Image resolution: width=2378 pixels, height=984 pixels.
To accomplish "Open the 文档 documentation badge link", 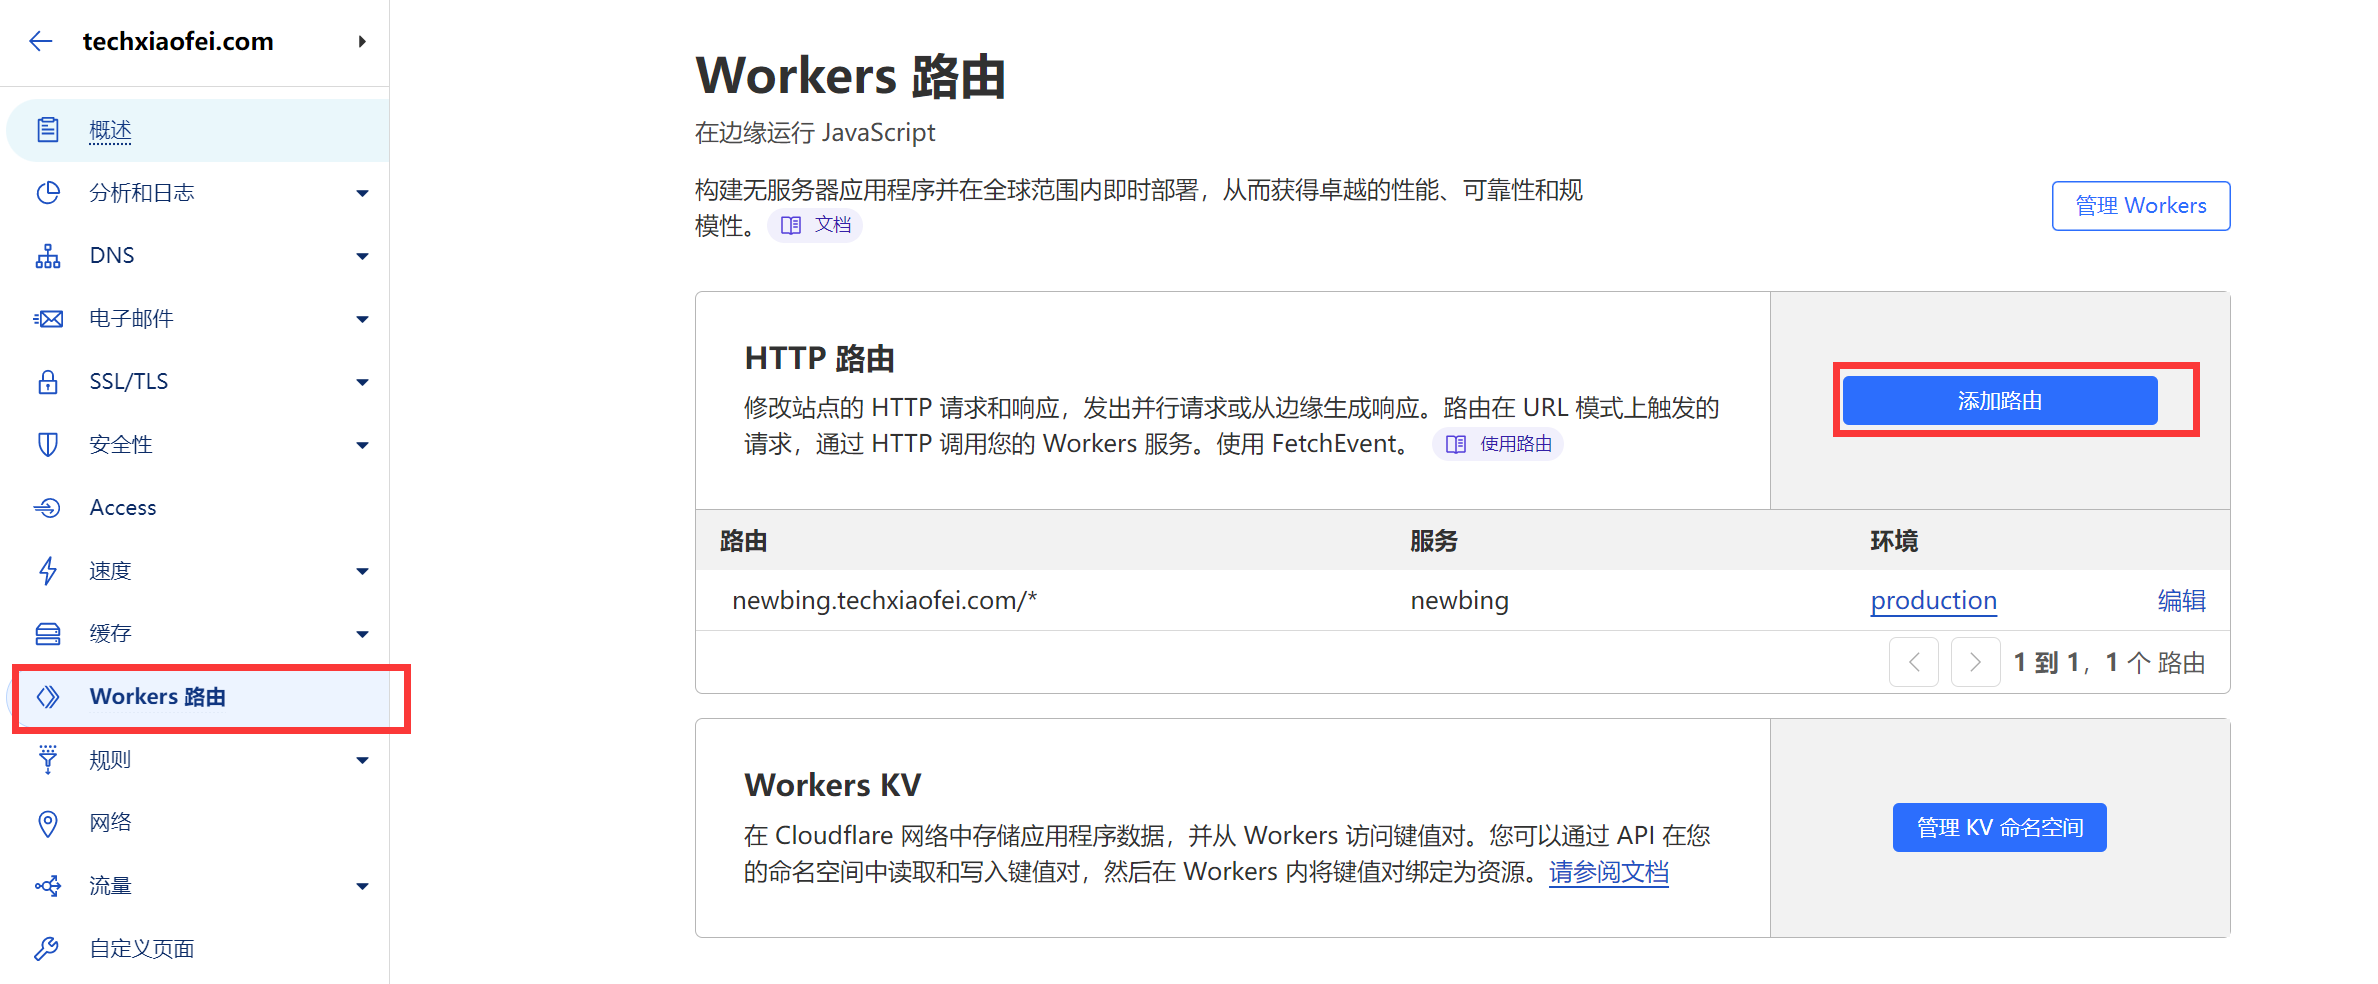I will pos(815,225).
